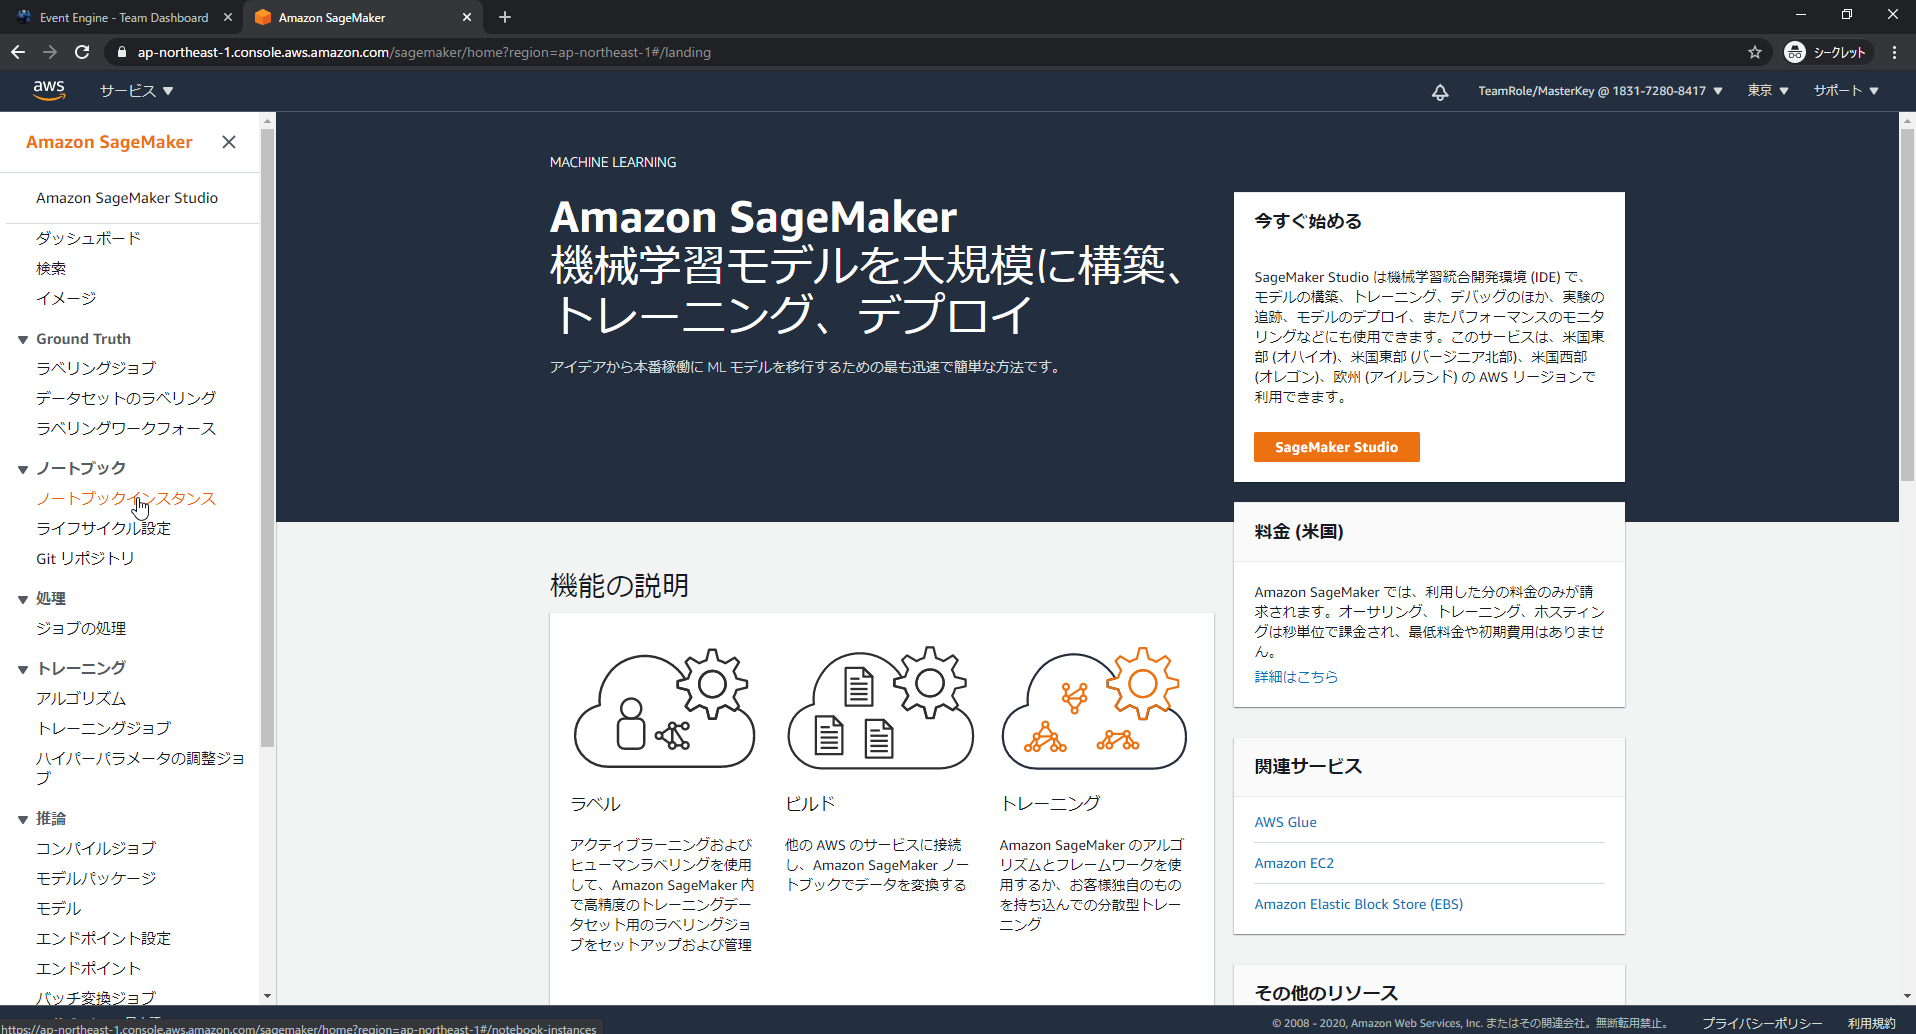Open Amazon Elastic Block Store (EBS) link
Viewport: 1916px width, 1034px height.
[1358, 904]
